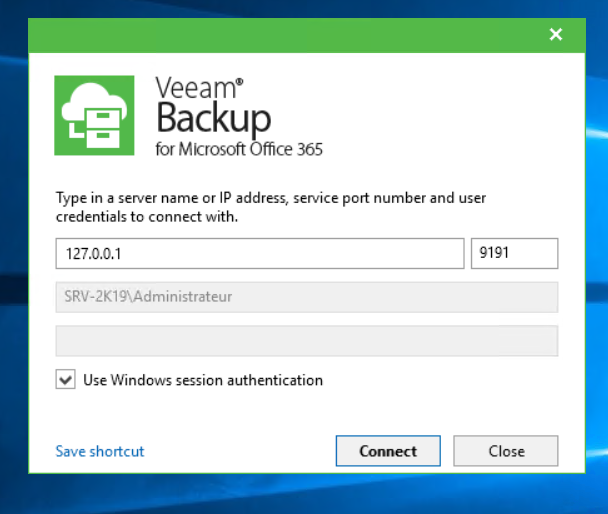Open the Save shortcut link
This screenshot has height=514, width=608.
[100, 451]
